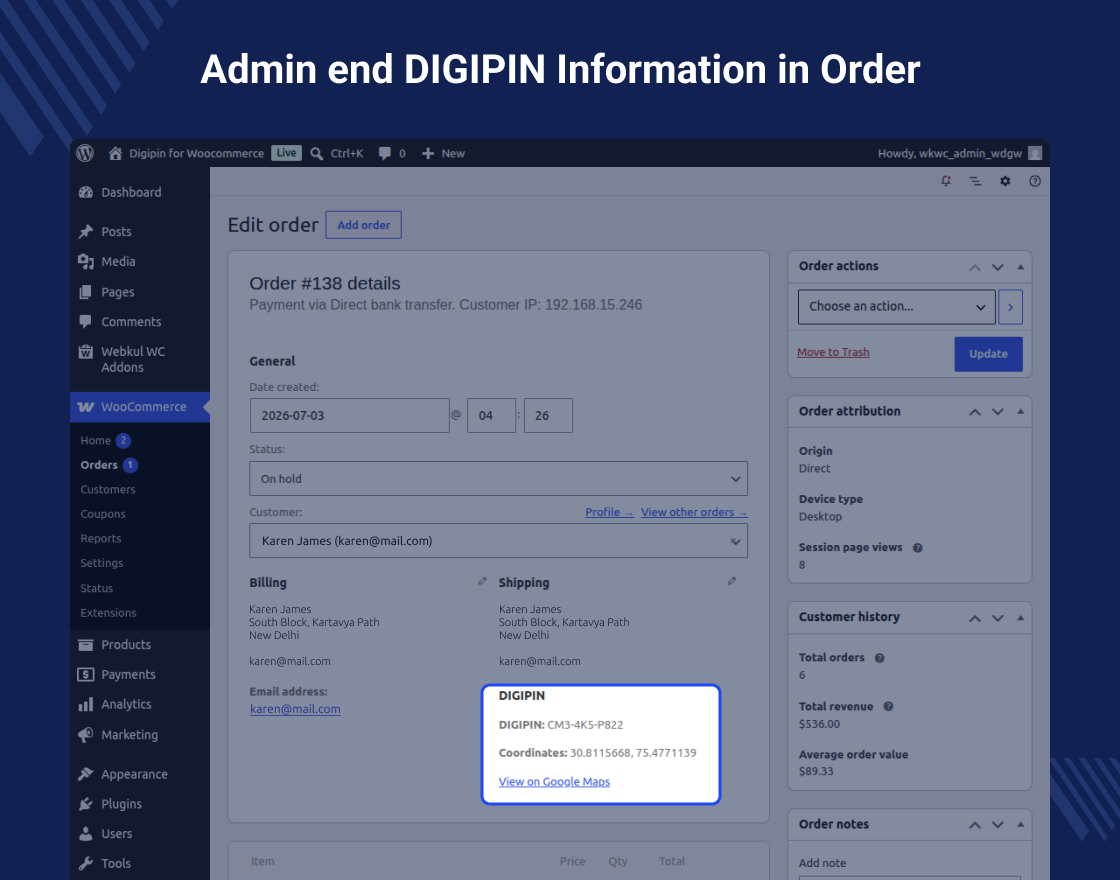Move Order actions panel up
Viewport: 1120px width, 880px height.
[975, 267]
